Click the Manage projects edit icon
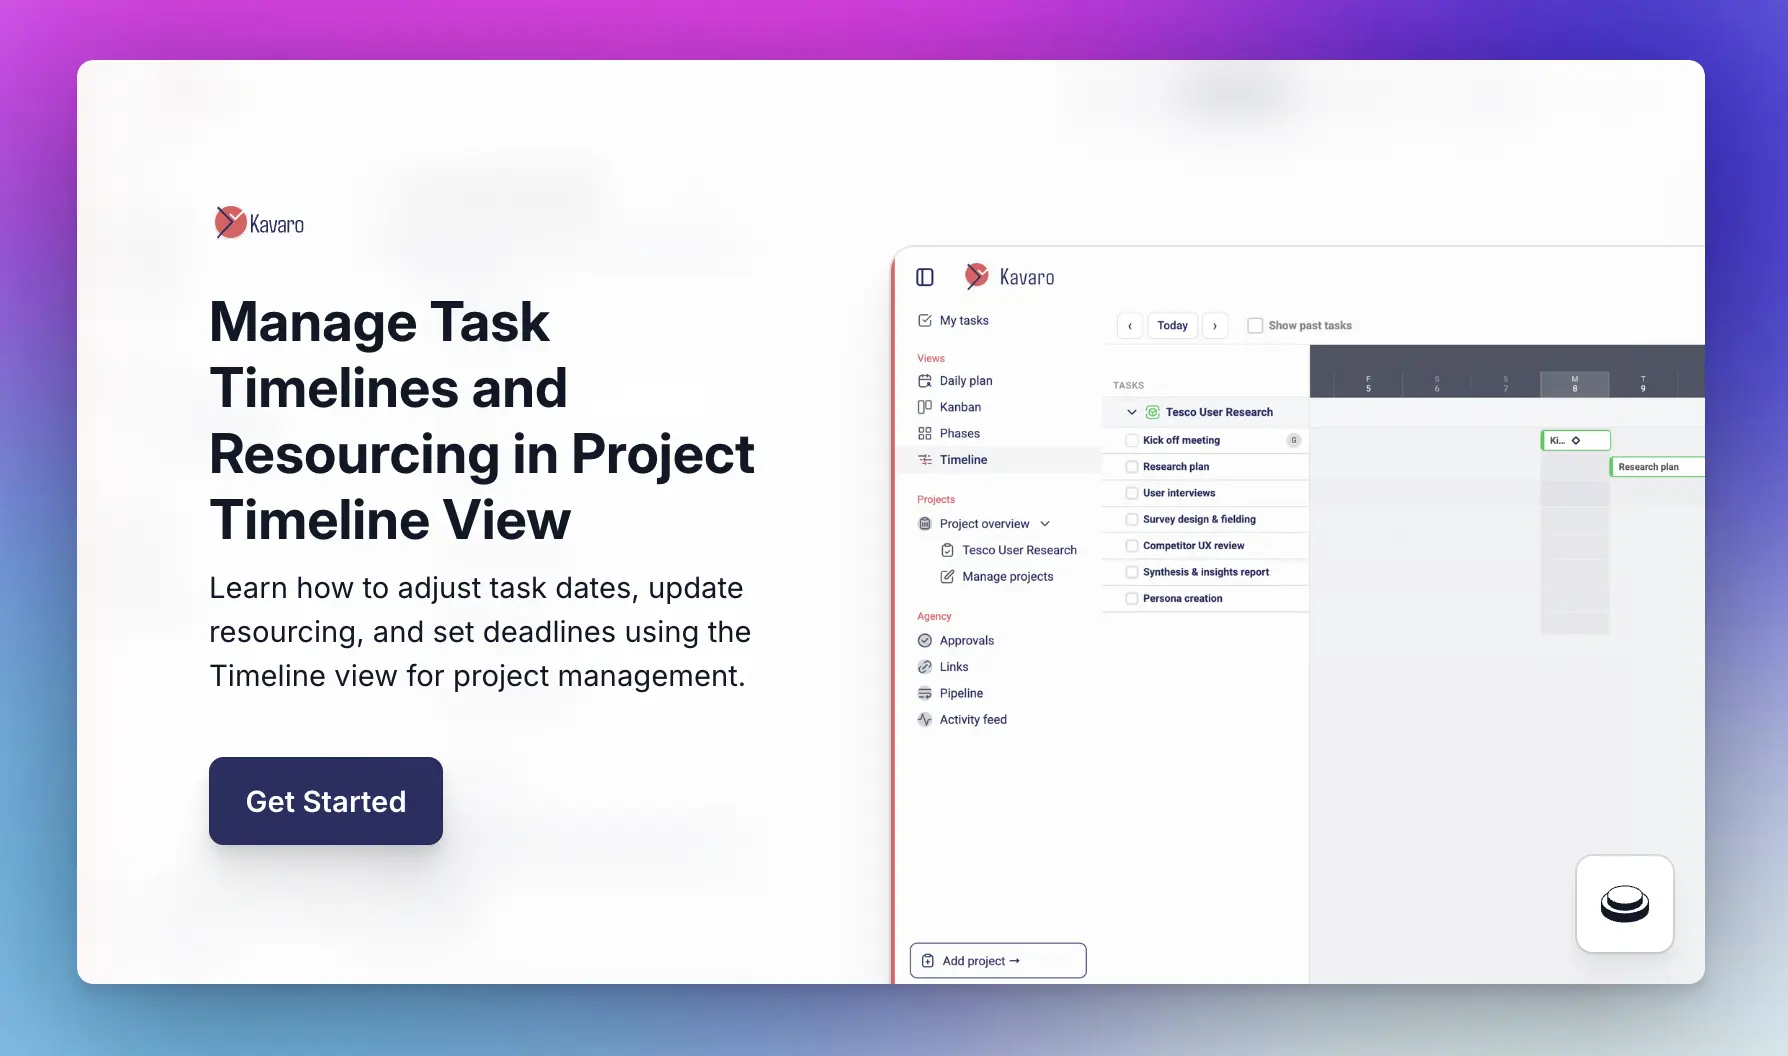 (947, 577)
